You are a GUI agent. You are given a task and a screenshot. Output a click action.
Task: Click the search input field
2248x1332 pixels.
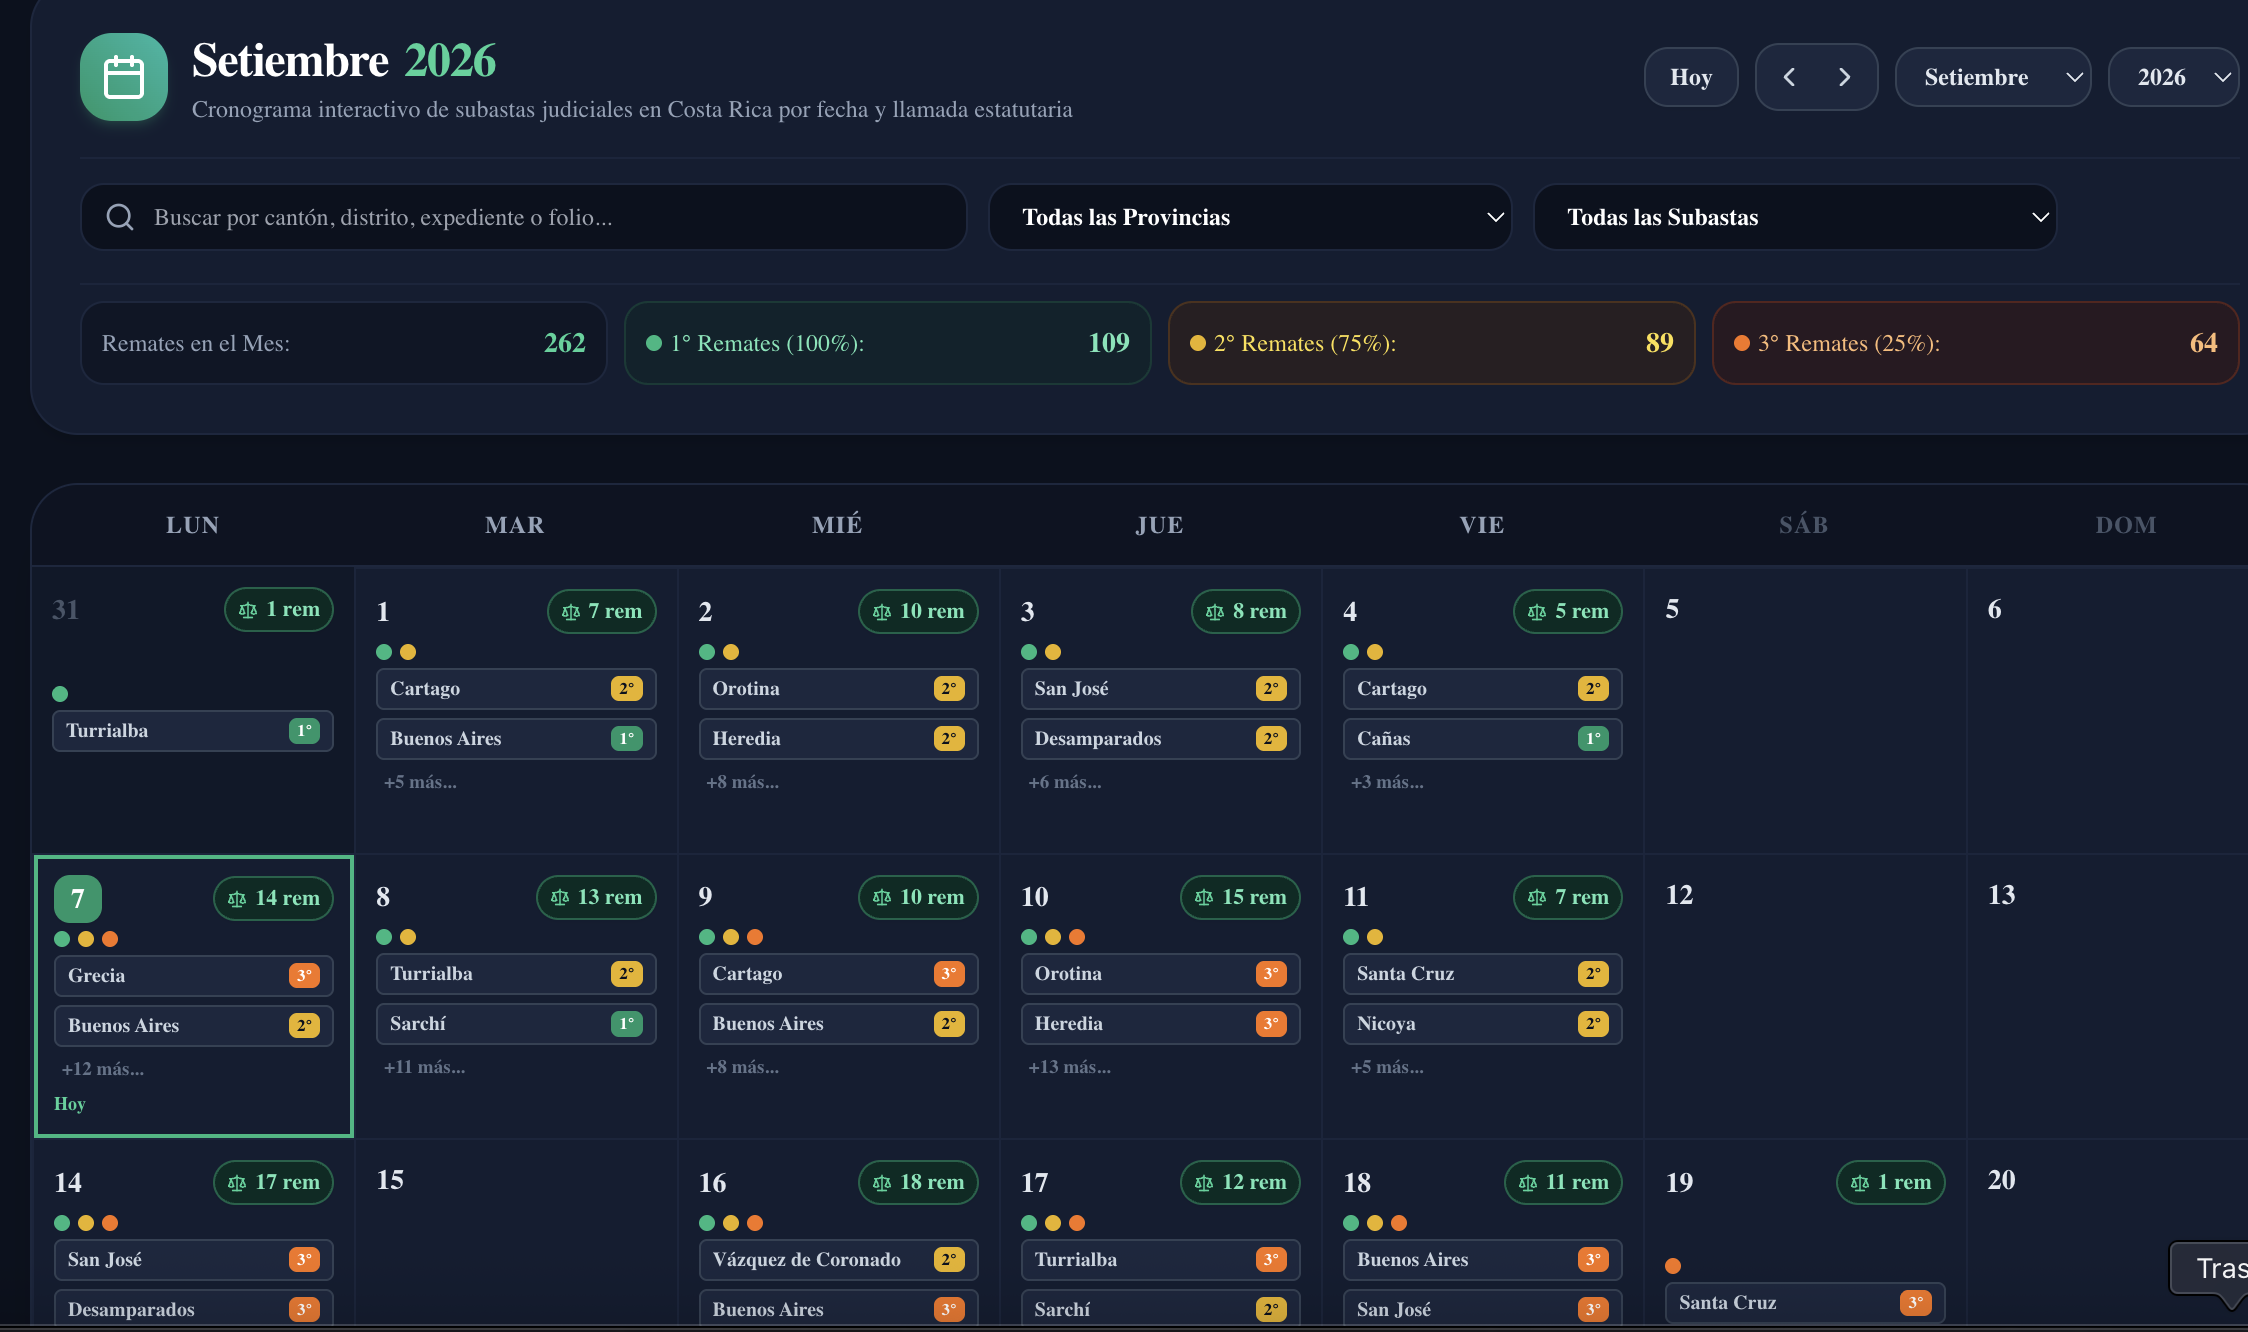(x=524, y=217)
